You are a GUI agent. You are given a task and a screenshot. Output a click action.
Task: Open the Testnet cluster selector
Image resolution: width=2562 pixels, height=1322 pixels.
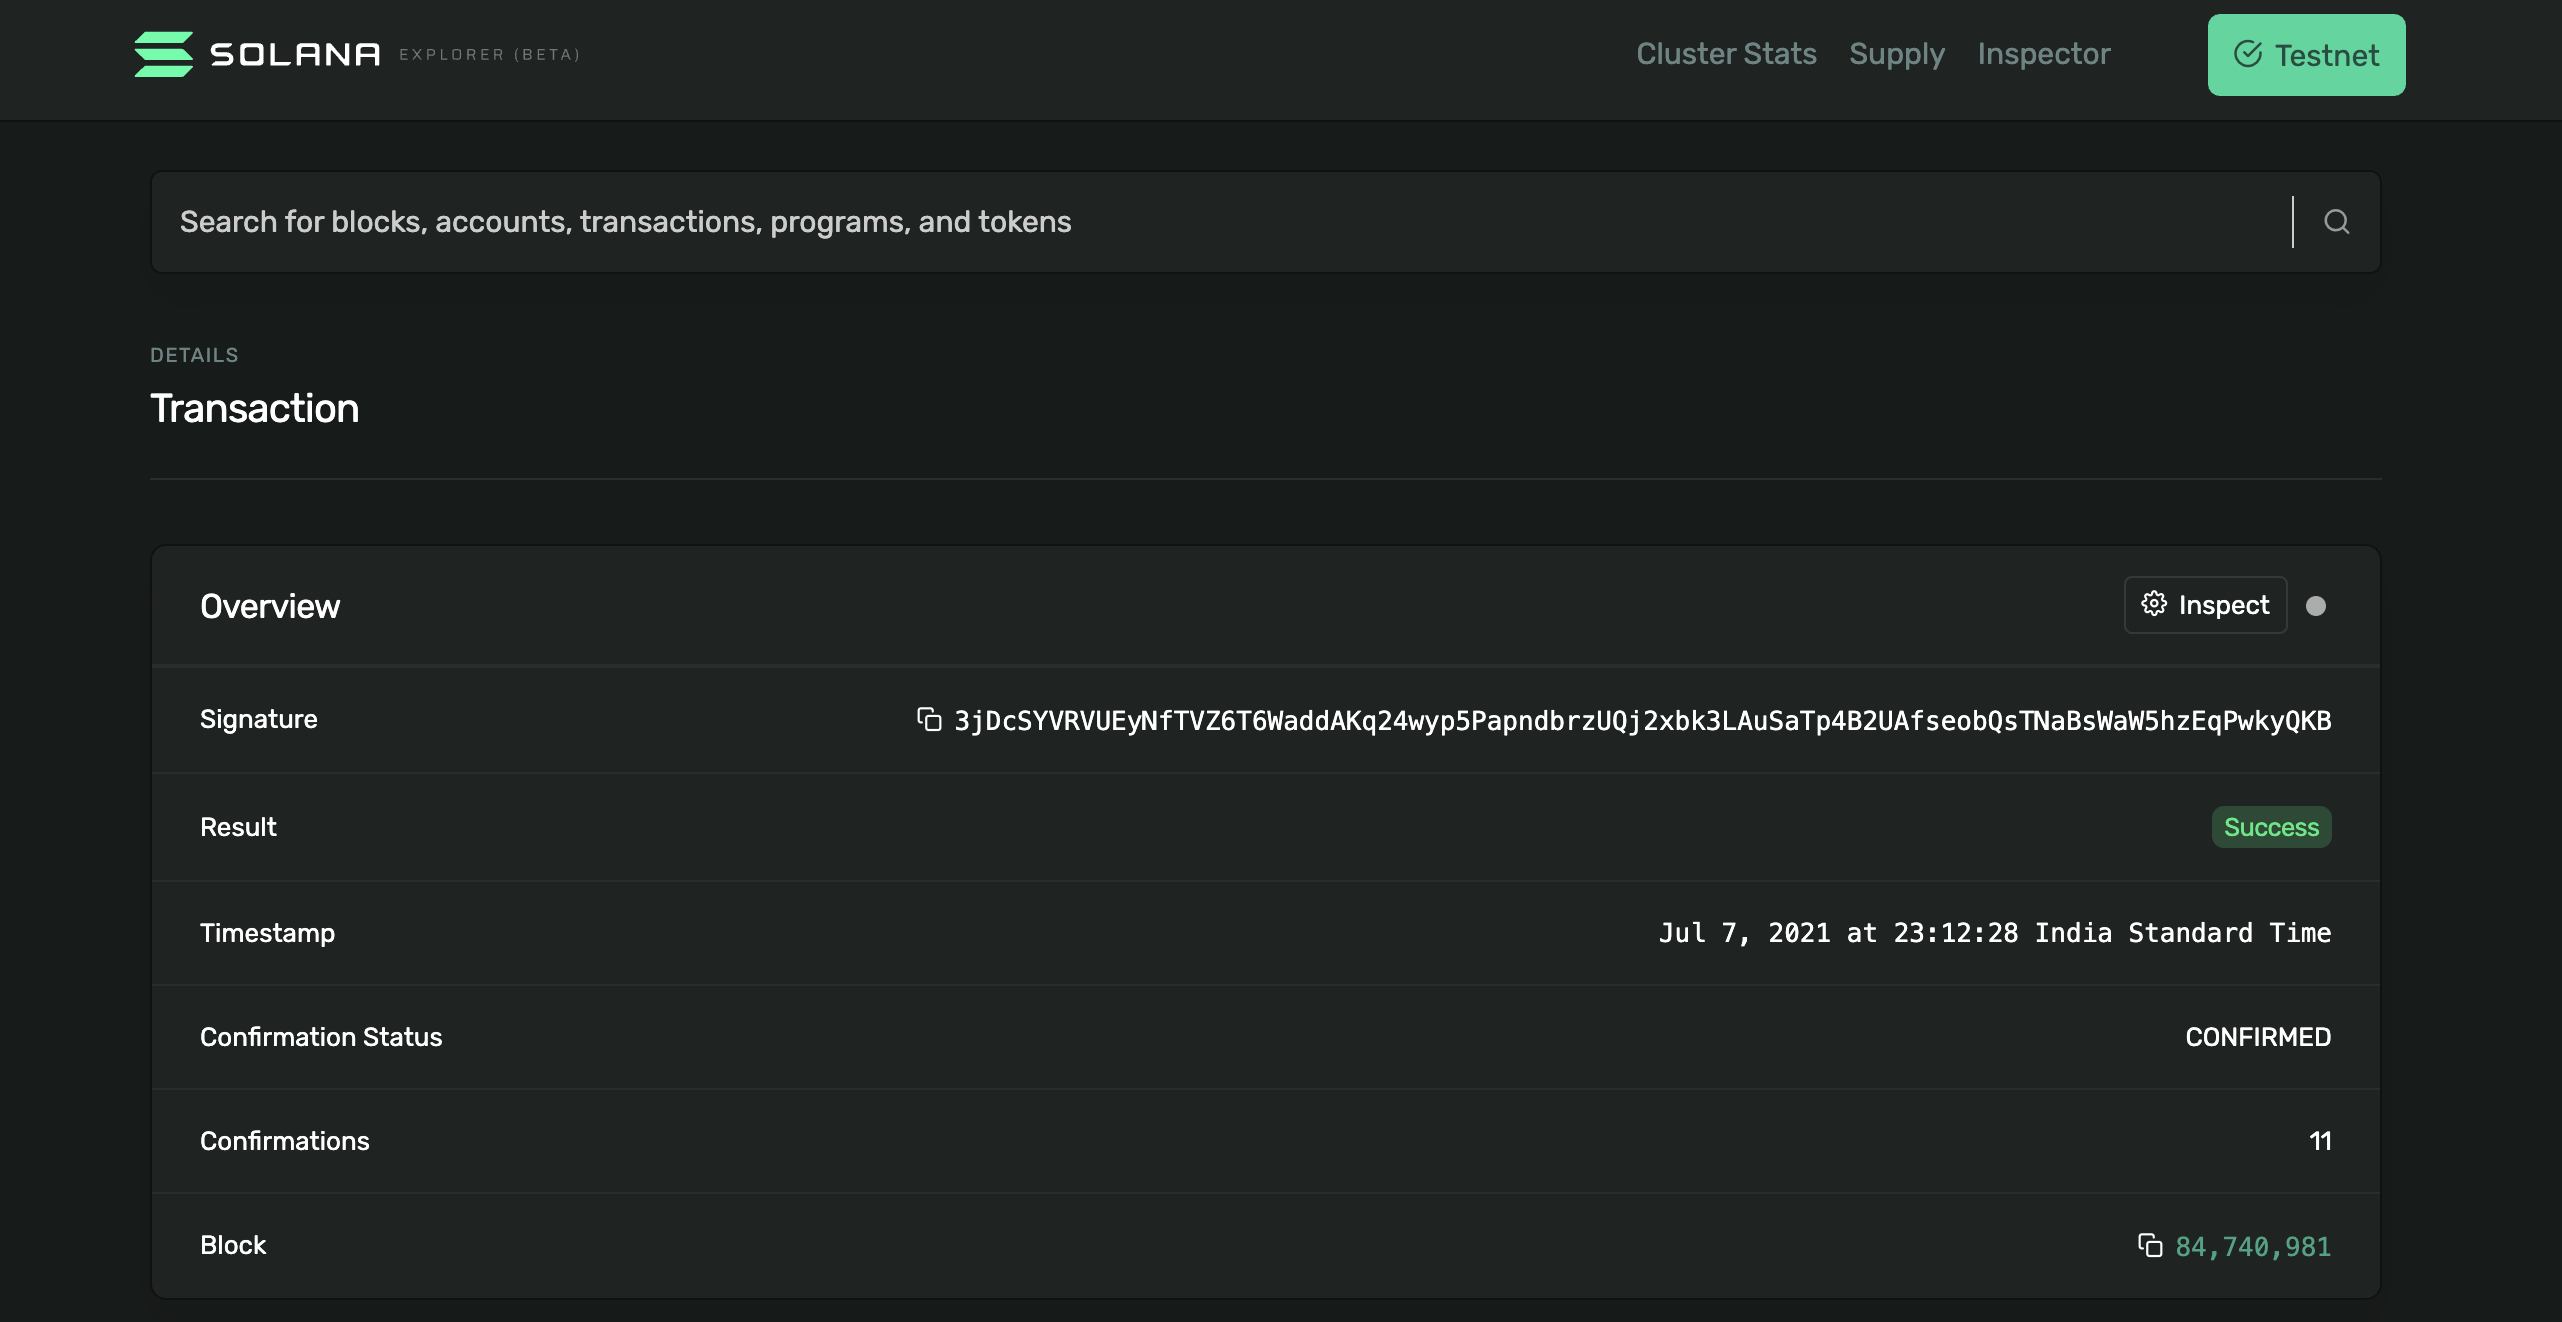click(2306, 55)
